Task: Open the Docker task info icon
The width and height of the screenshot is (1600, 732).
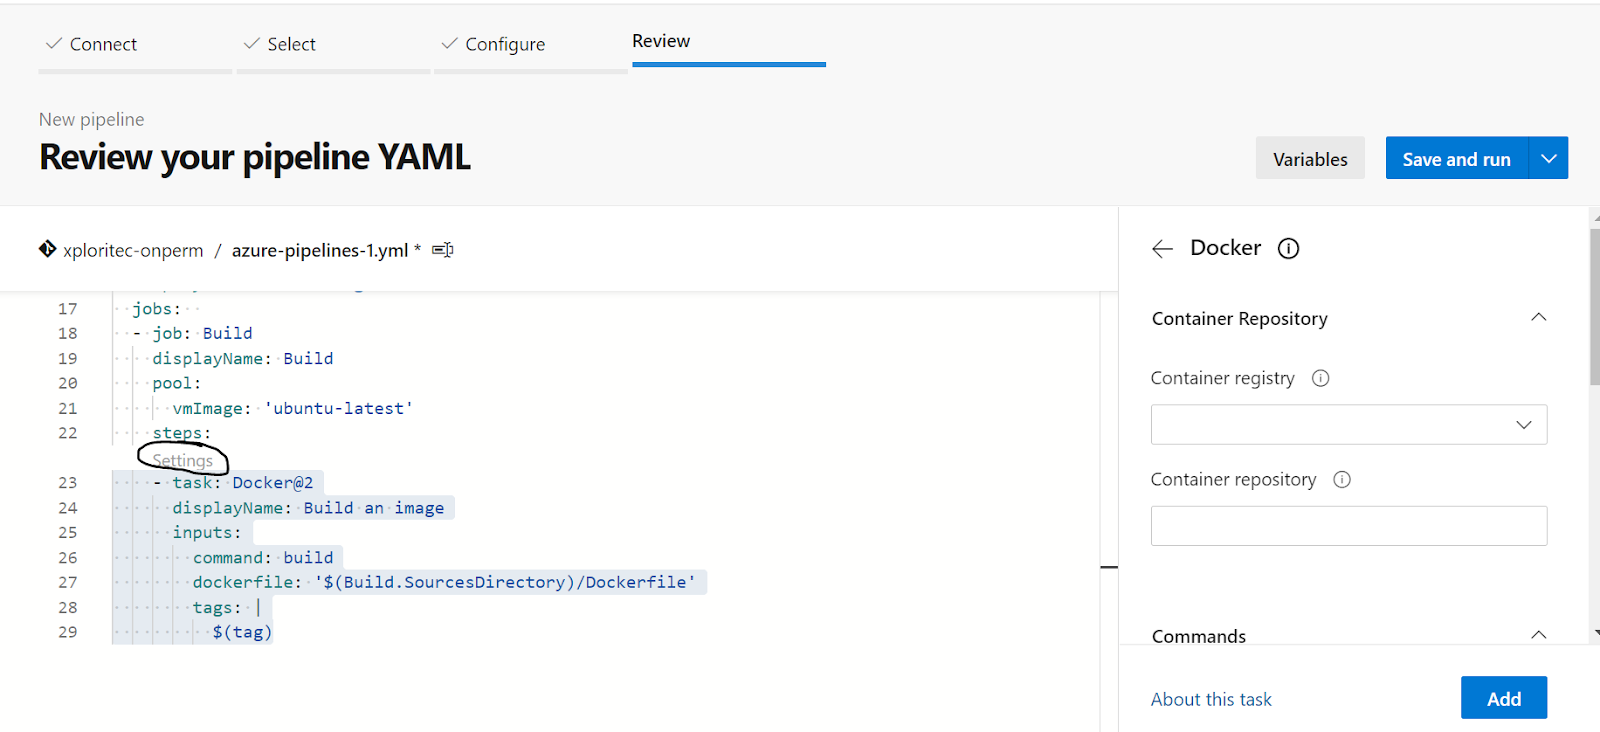Action: (x=1289, y=248)
